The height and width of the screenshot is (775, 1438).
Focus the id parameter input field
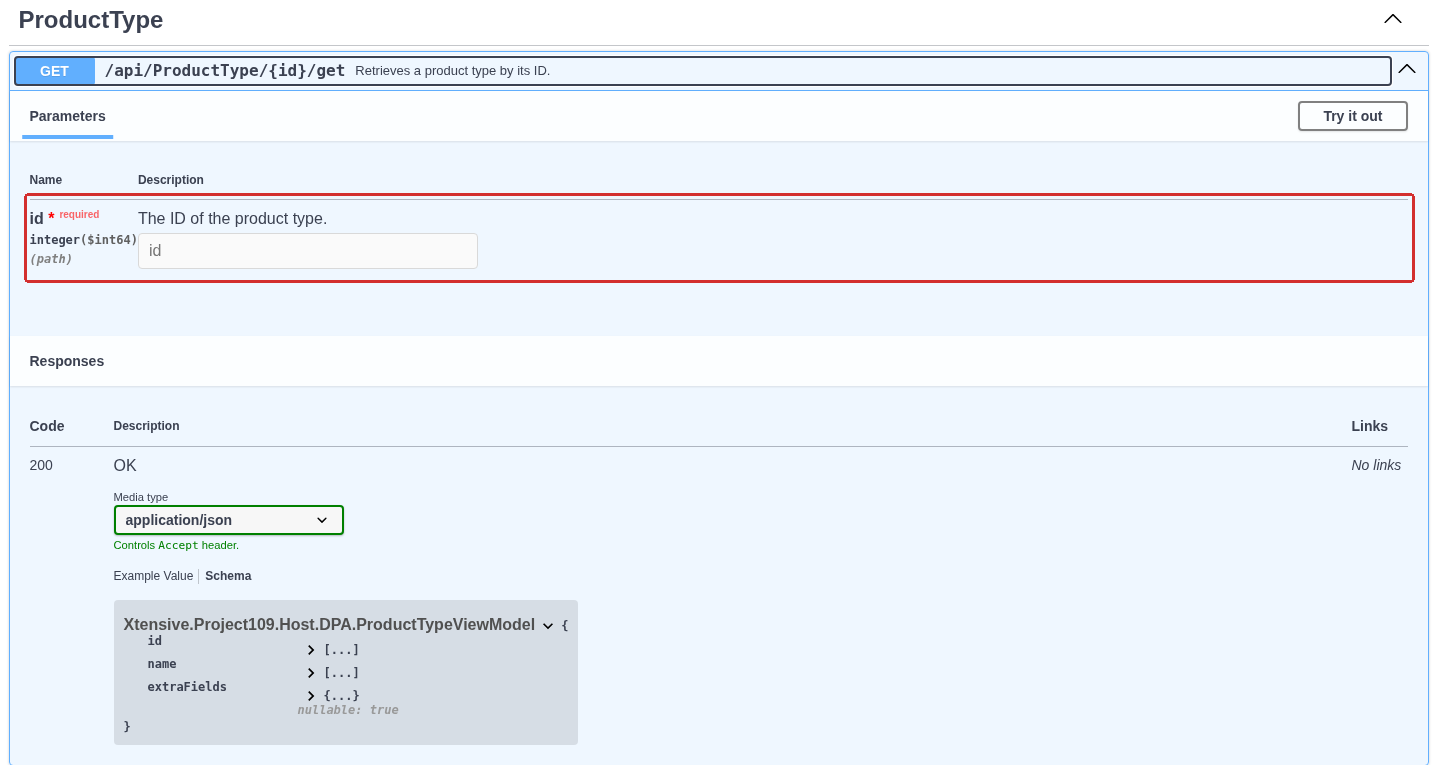pos(308,251)
